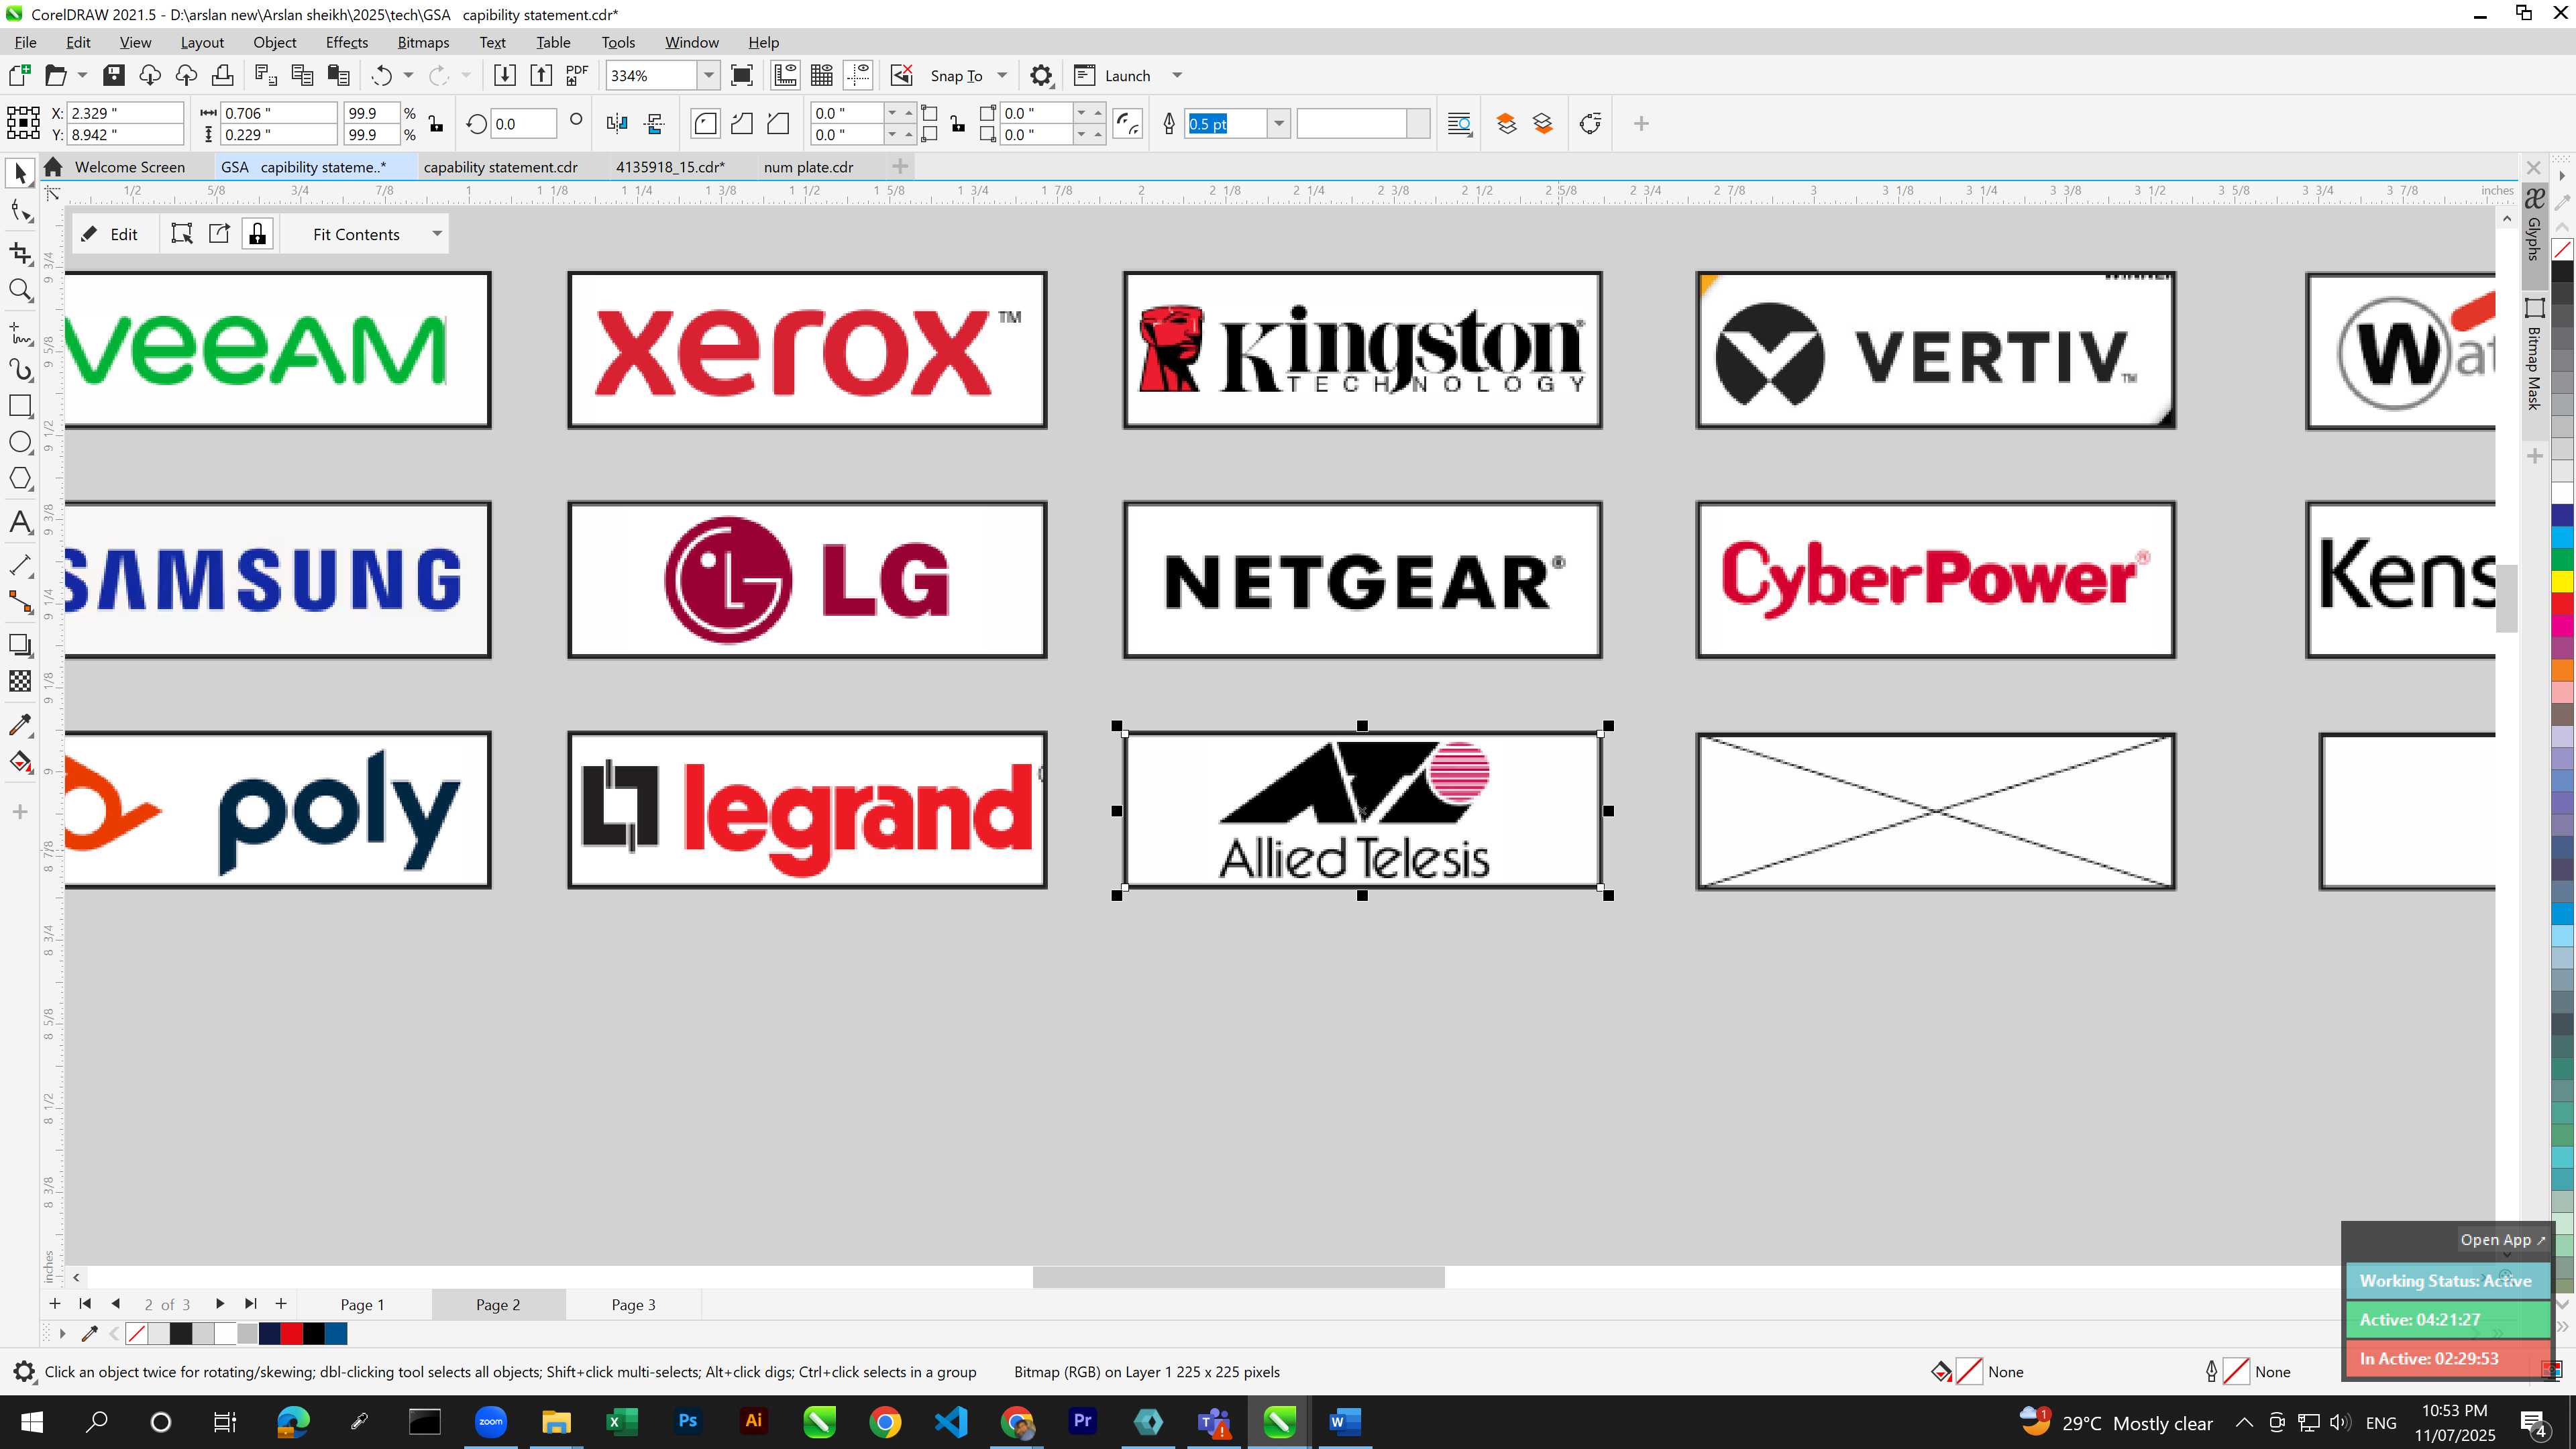The height and width of the screenshot is (1449, 2576).
Task: Expand the Snap To dropdown
Action: coord(1002,76)
